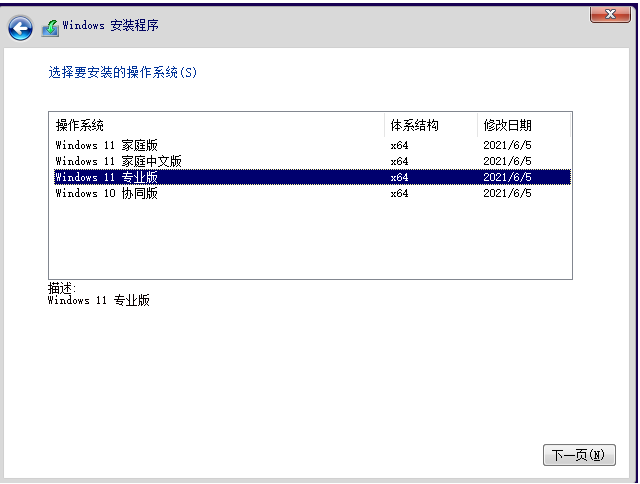Screen dimensions: 640x484
Task: Click 2021/6/5 in Windows 11 家庭版 row
Action: point(507,145)
